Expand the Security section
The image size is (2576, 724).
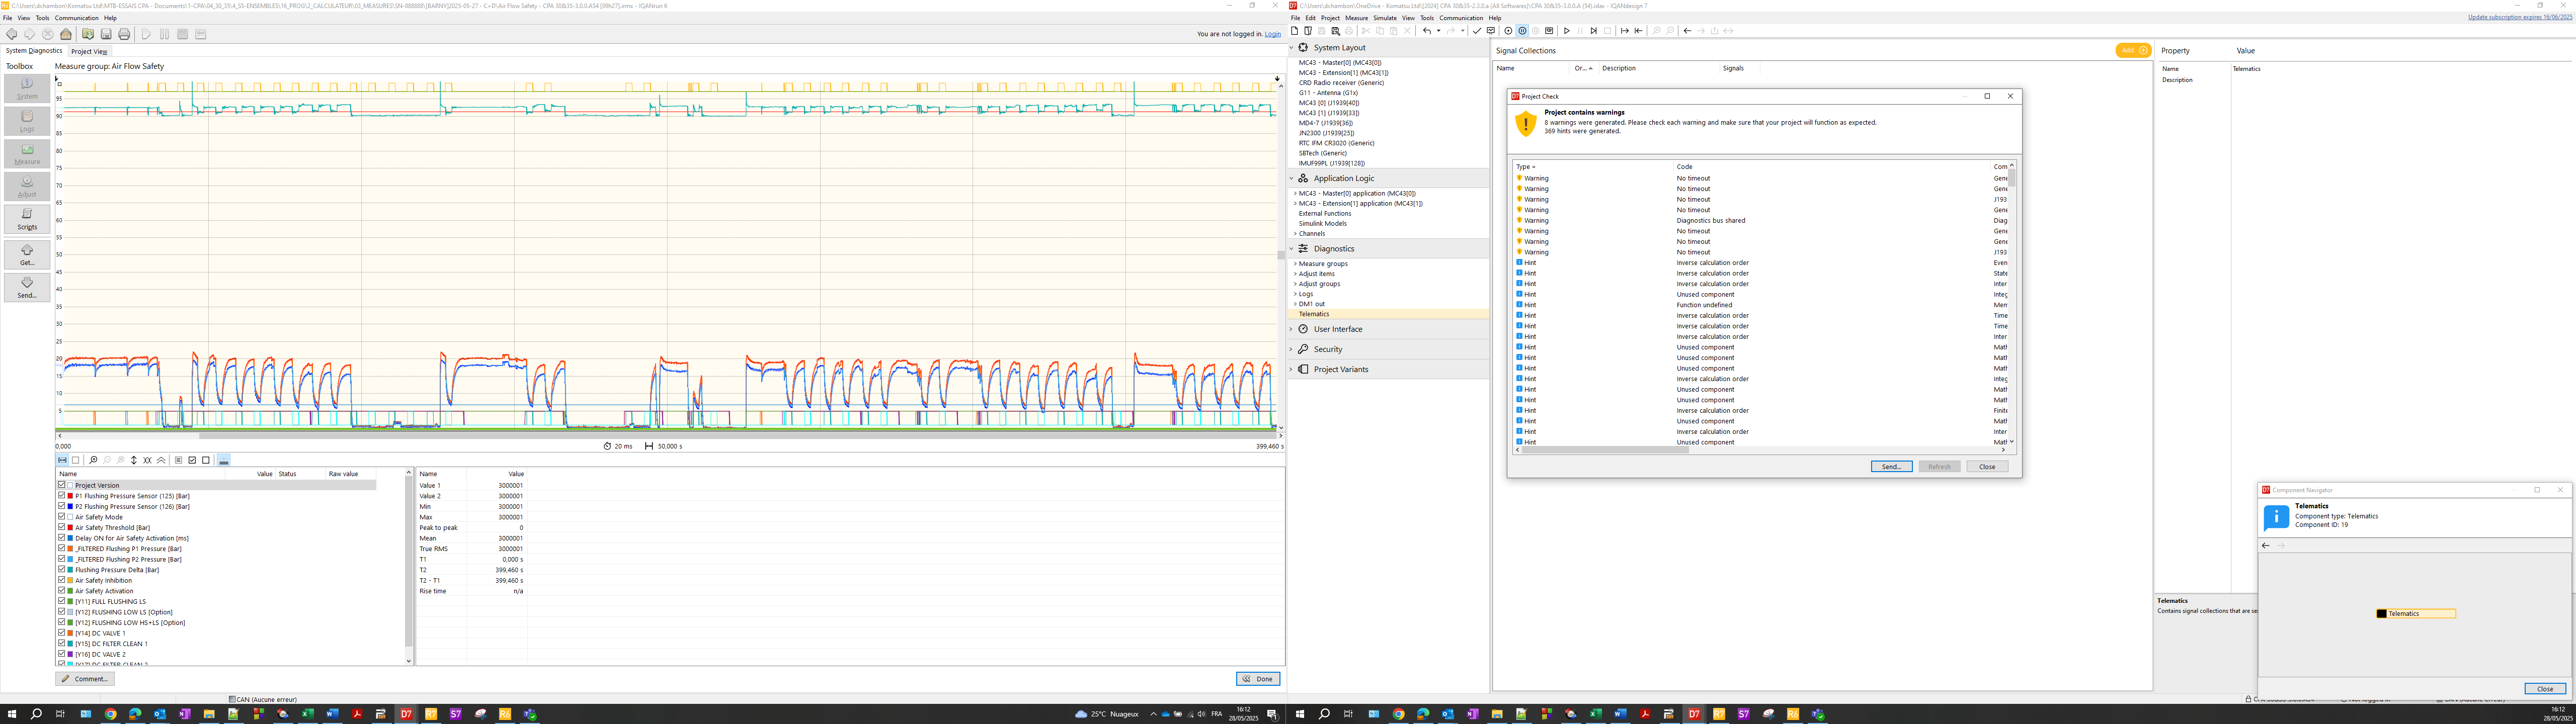pos(1292,349)
